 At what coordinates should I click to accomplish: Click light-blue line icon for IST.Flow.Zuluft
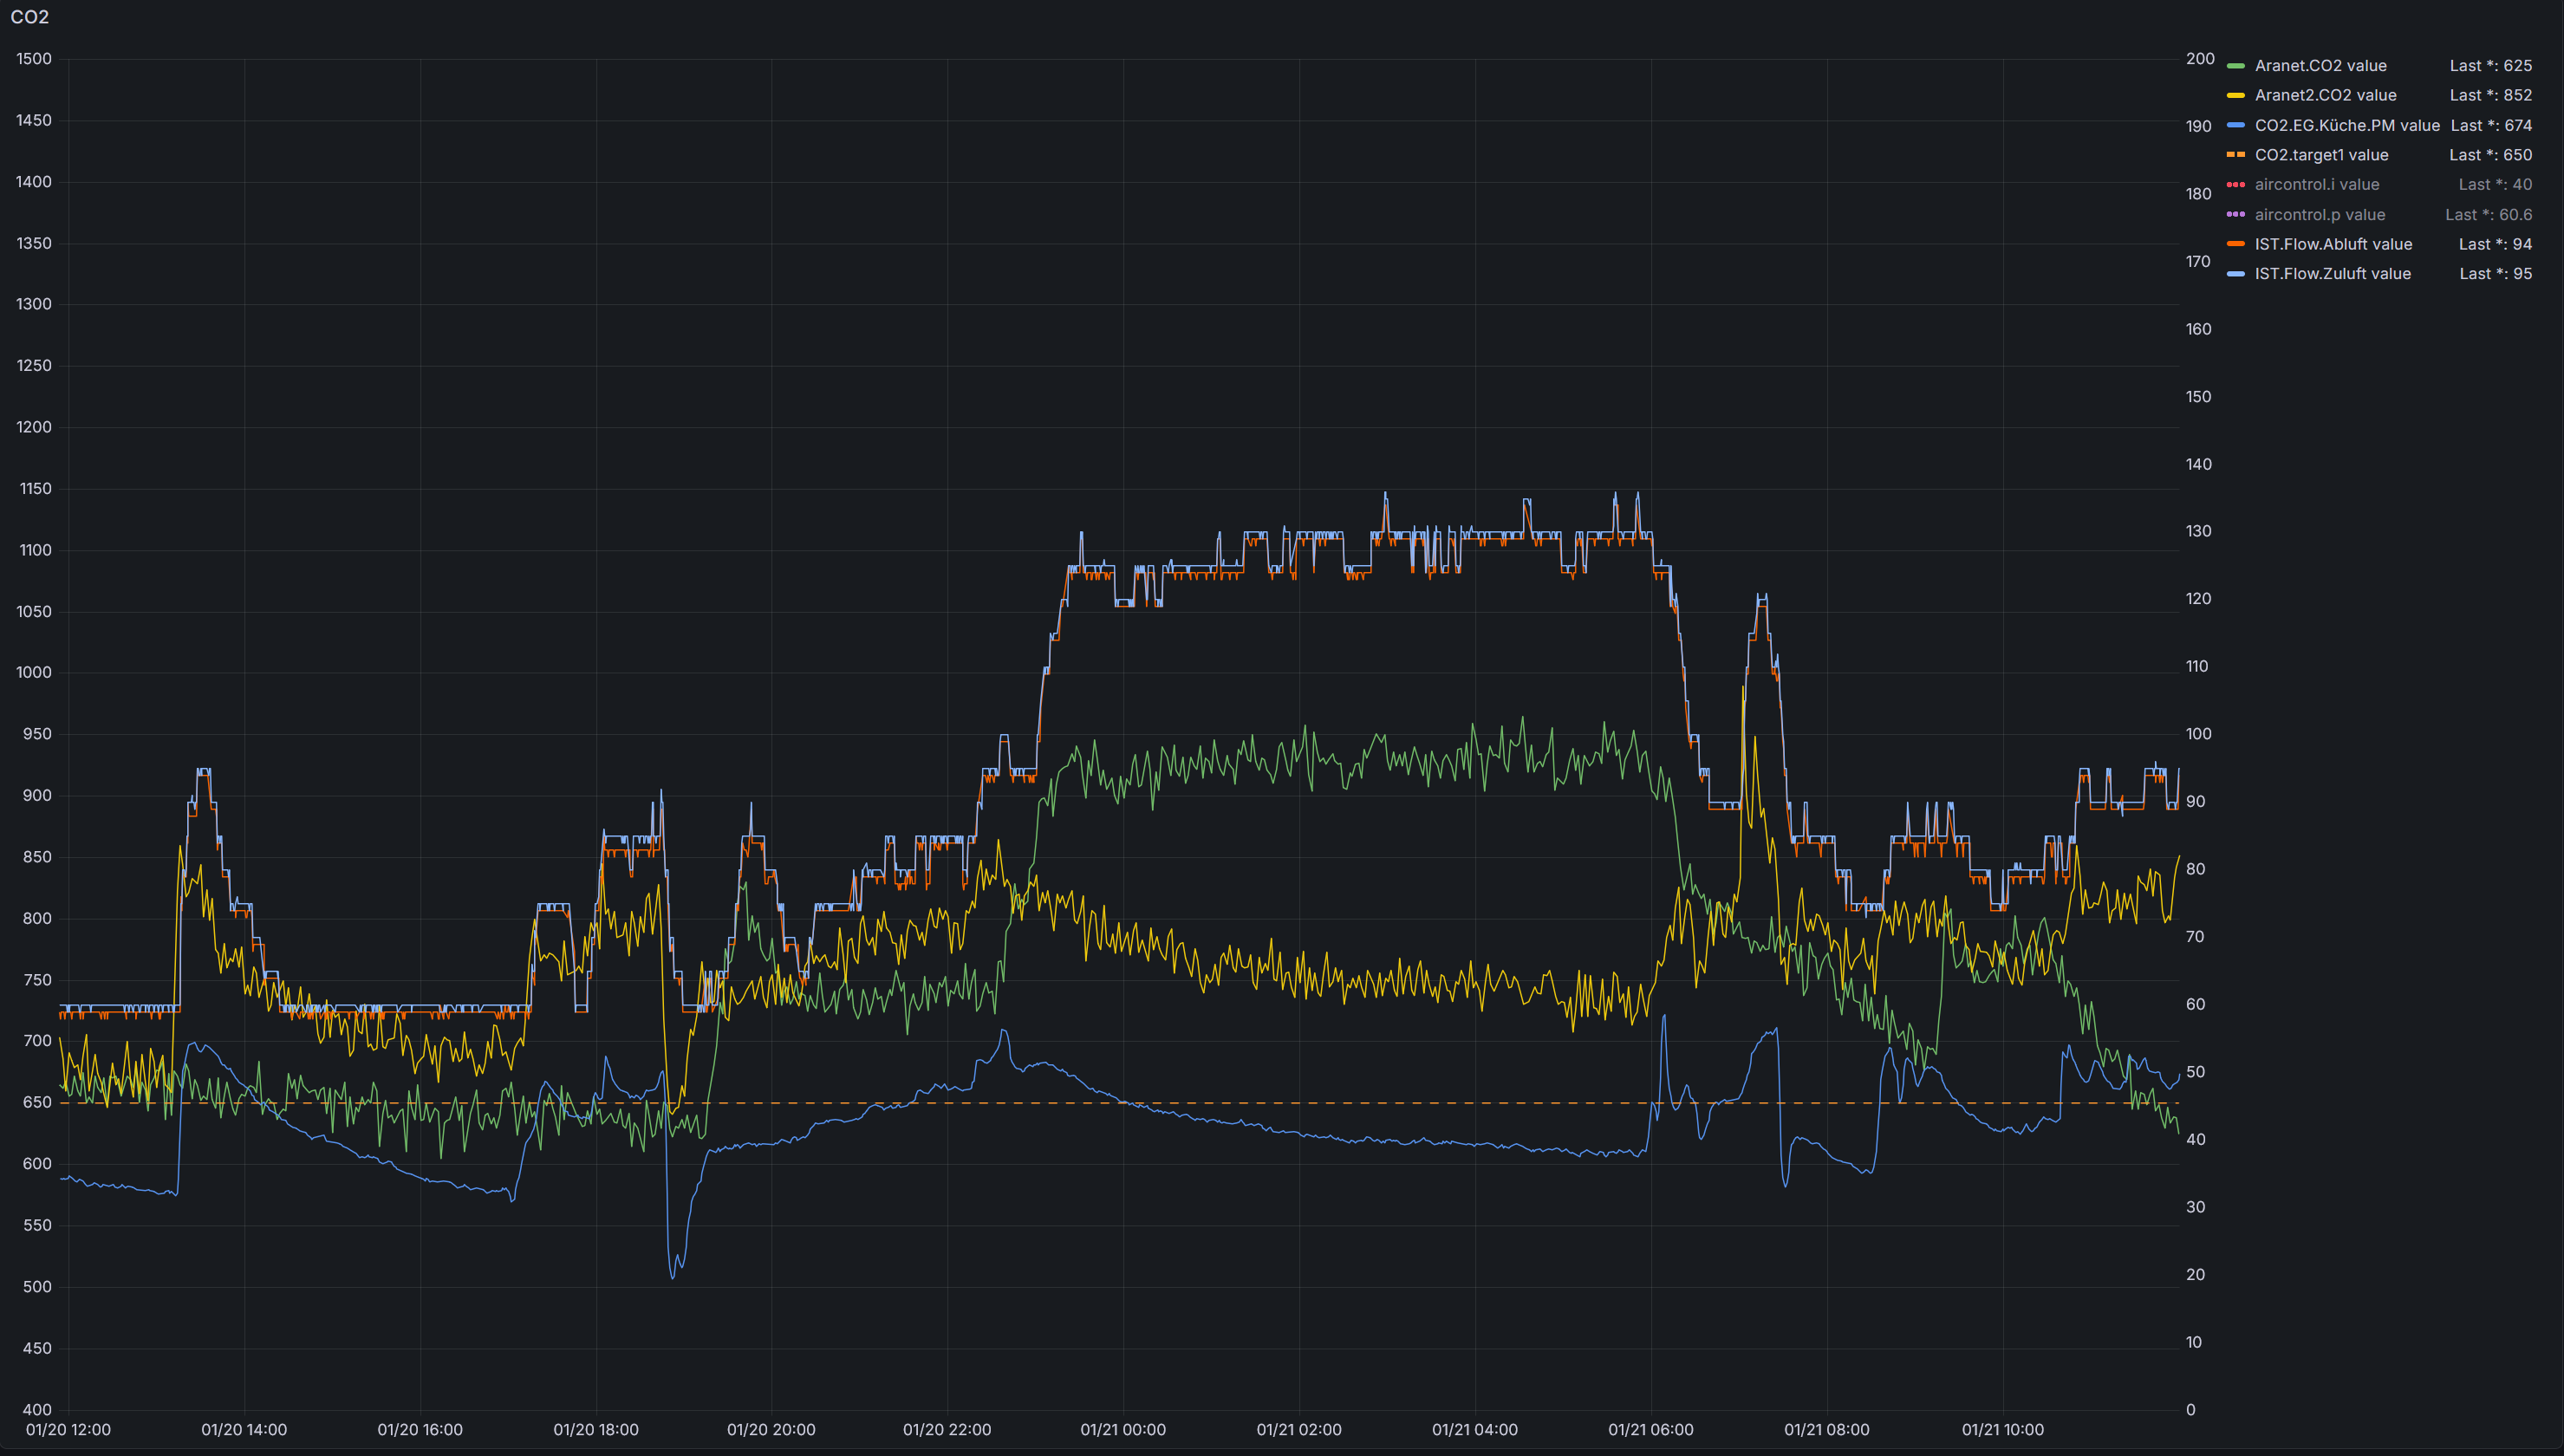(x=2236, y=274)
